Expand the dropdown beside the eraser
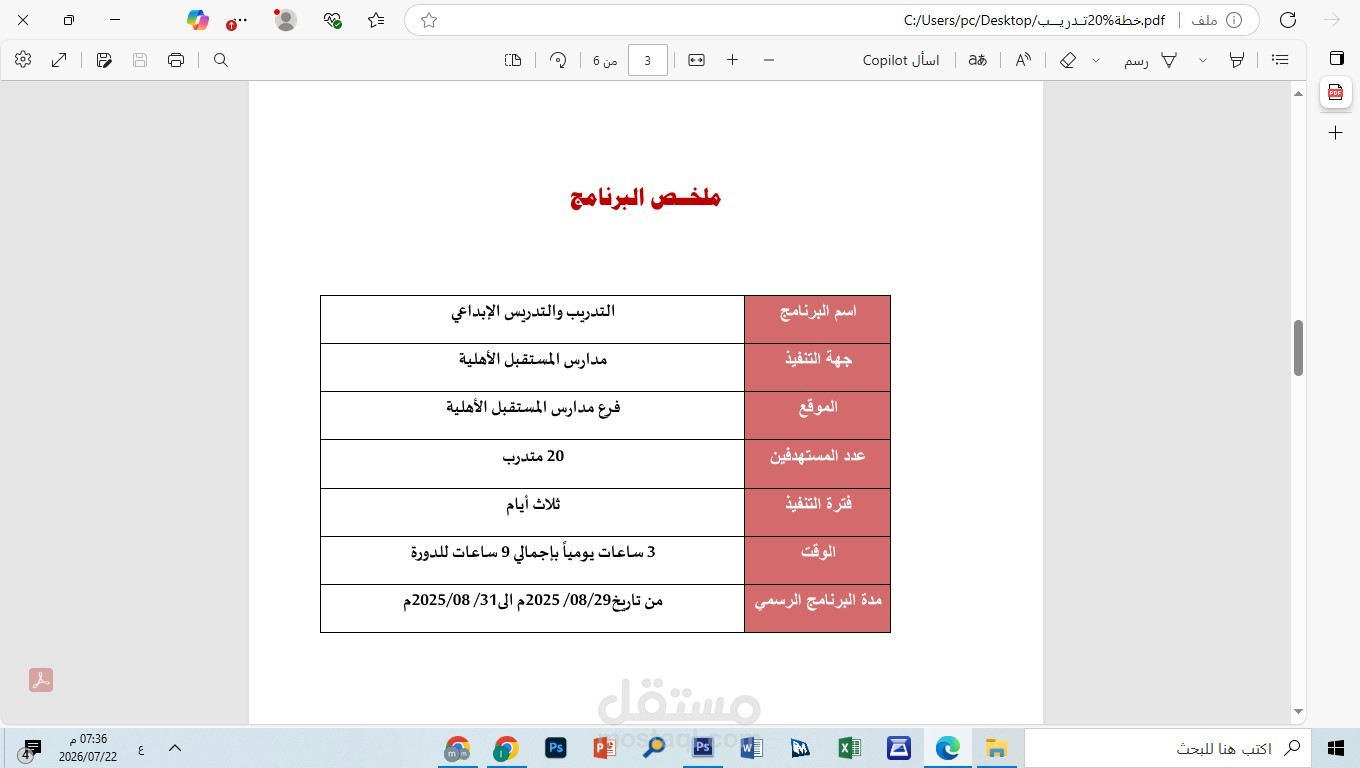The image size is (1360, 768). pyautogui.click(x=1095, y=60)
